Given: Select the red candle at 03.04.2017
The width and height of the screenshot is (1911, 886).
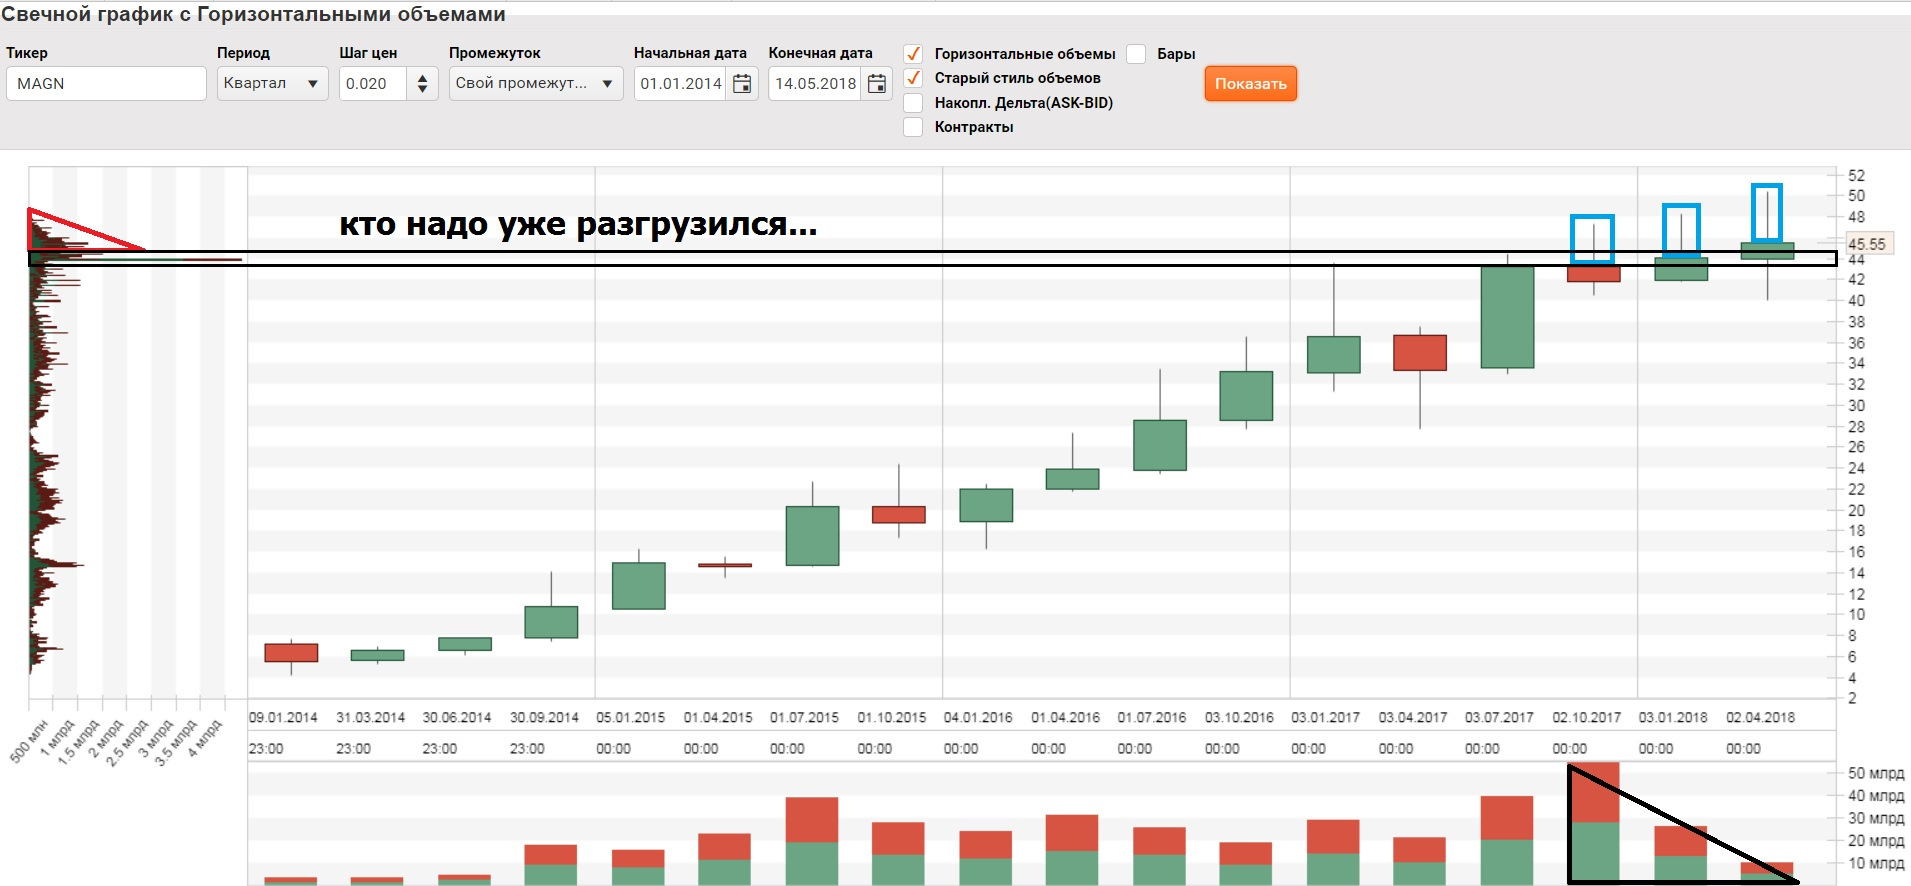Looking at the screenshot, I should 1420,353.
